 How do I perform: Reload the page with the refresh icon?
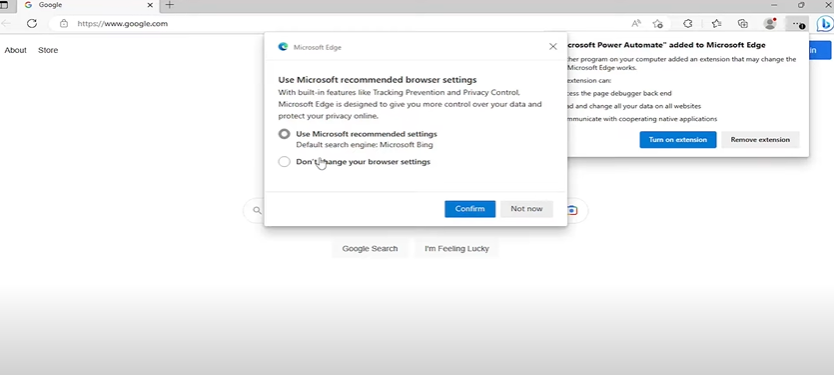click(x=32, y=23)
